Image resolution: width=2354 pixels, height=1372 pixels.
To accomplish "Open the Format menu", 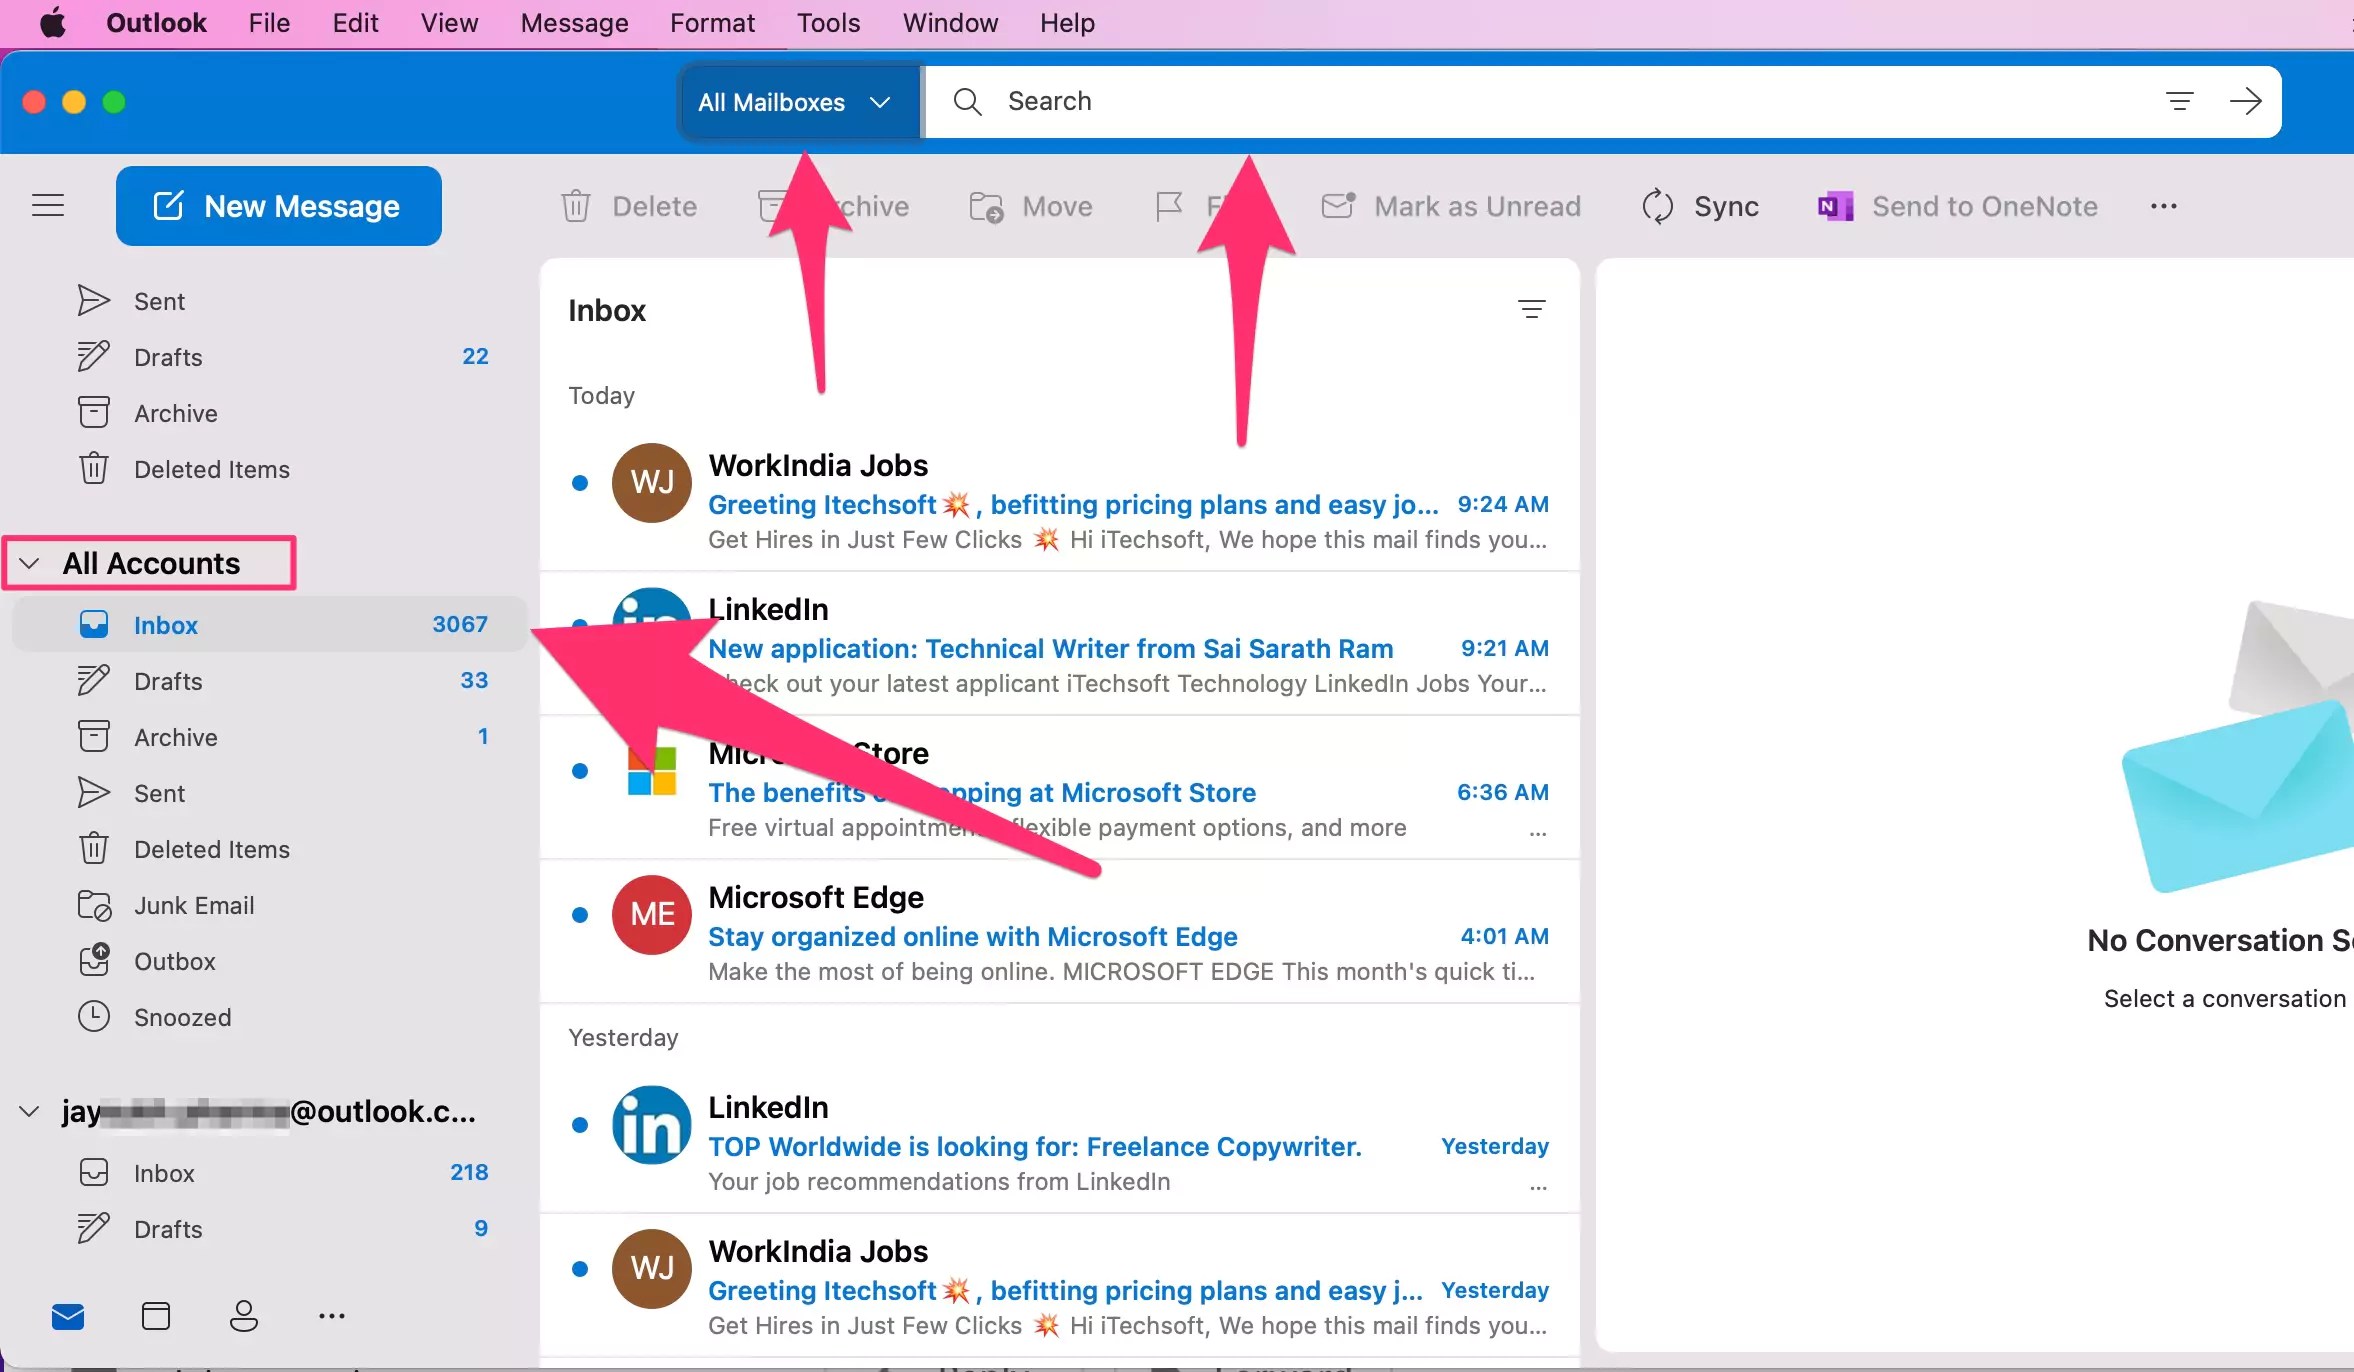I will [712, 22].
